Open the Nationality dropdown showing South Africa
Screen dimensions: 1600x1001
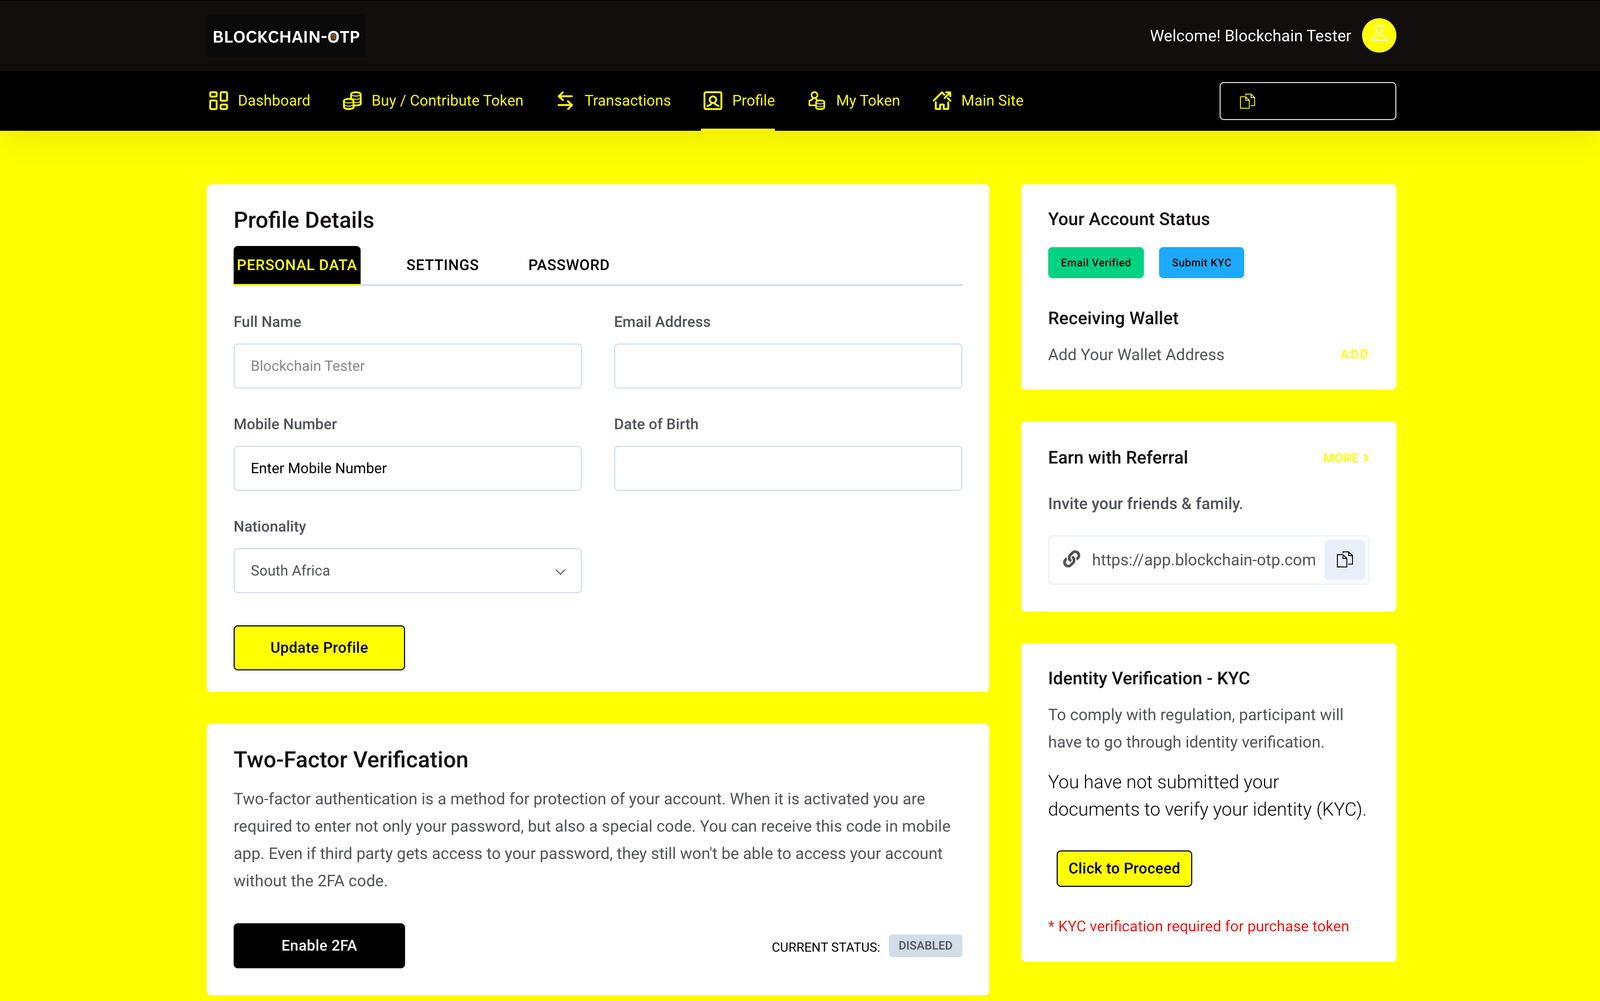pyautogui.click(x=408, y=571)
